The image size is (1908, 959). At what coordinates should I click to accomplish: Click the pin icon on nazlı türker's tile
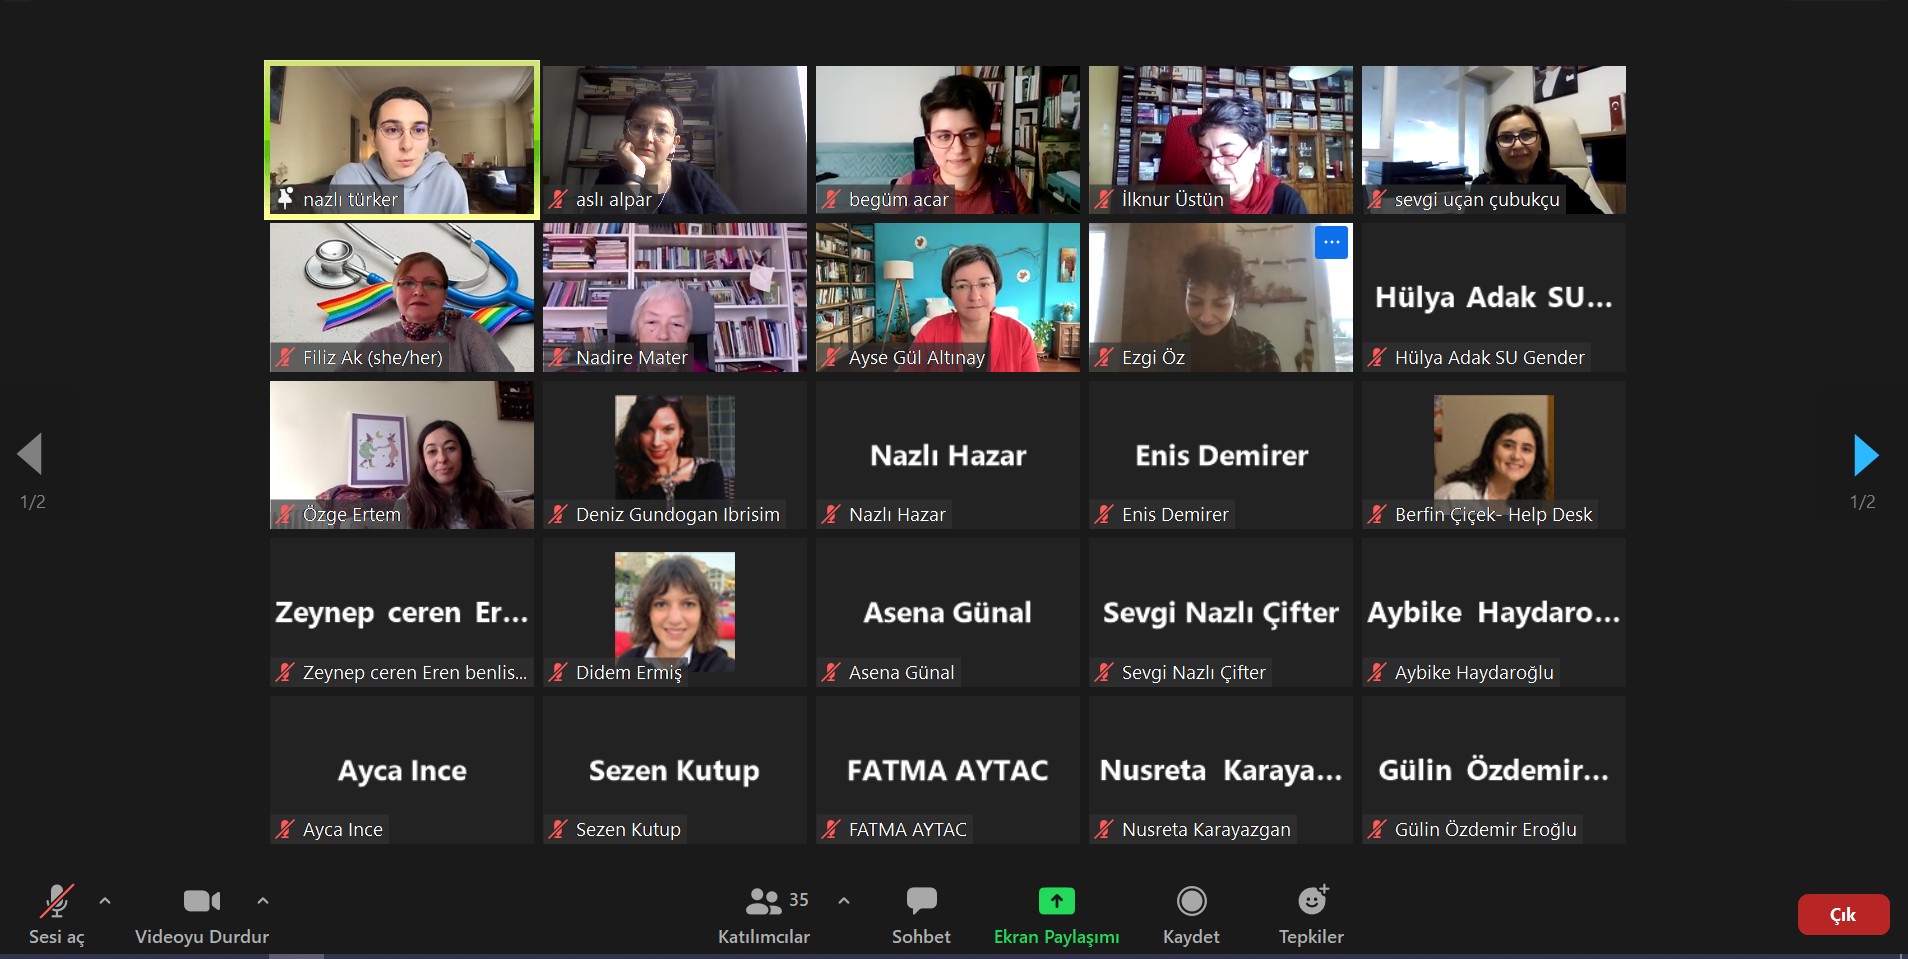[x=285, y=198]
